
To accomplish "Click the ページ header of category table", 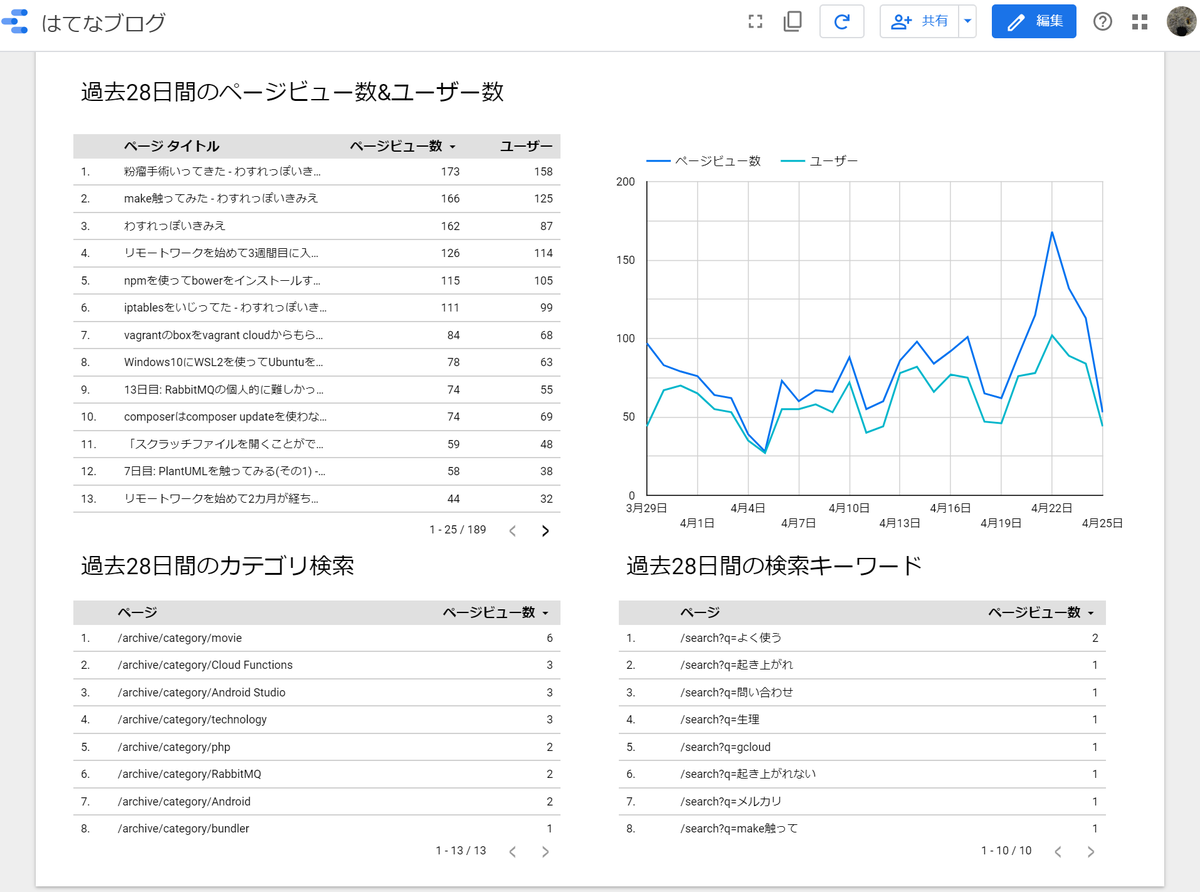I will coord(137,612).
